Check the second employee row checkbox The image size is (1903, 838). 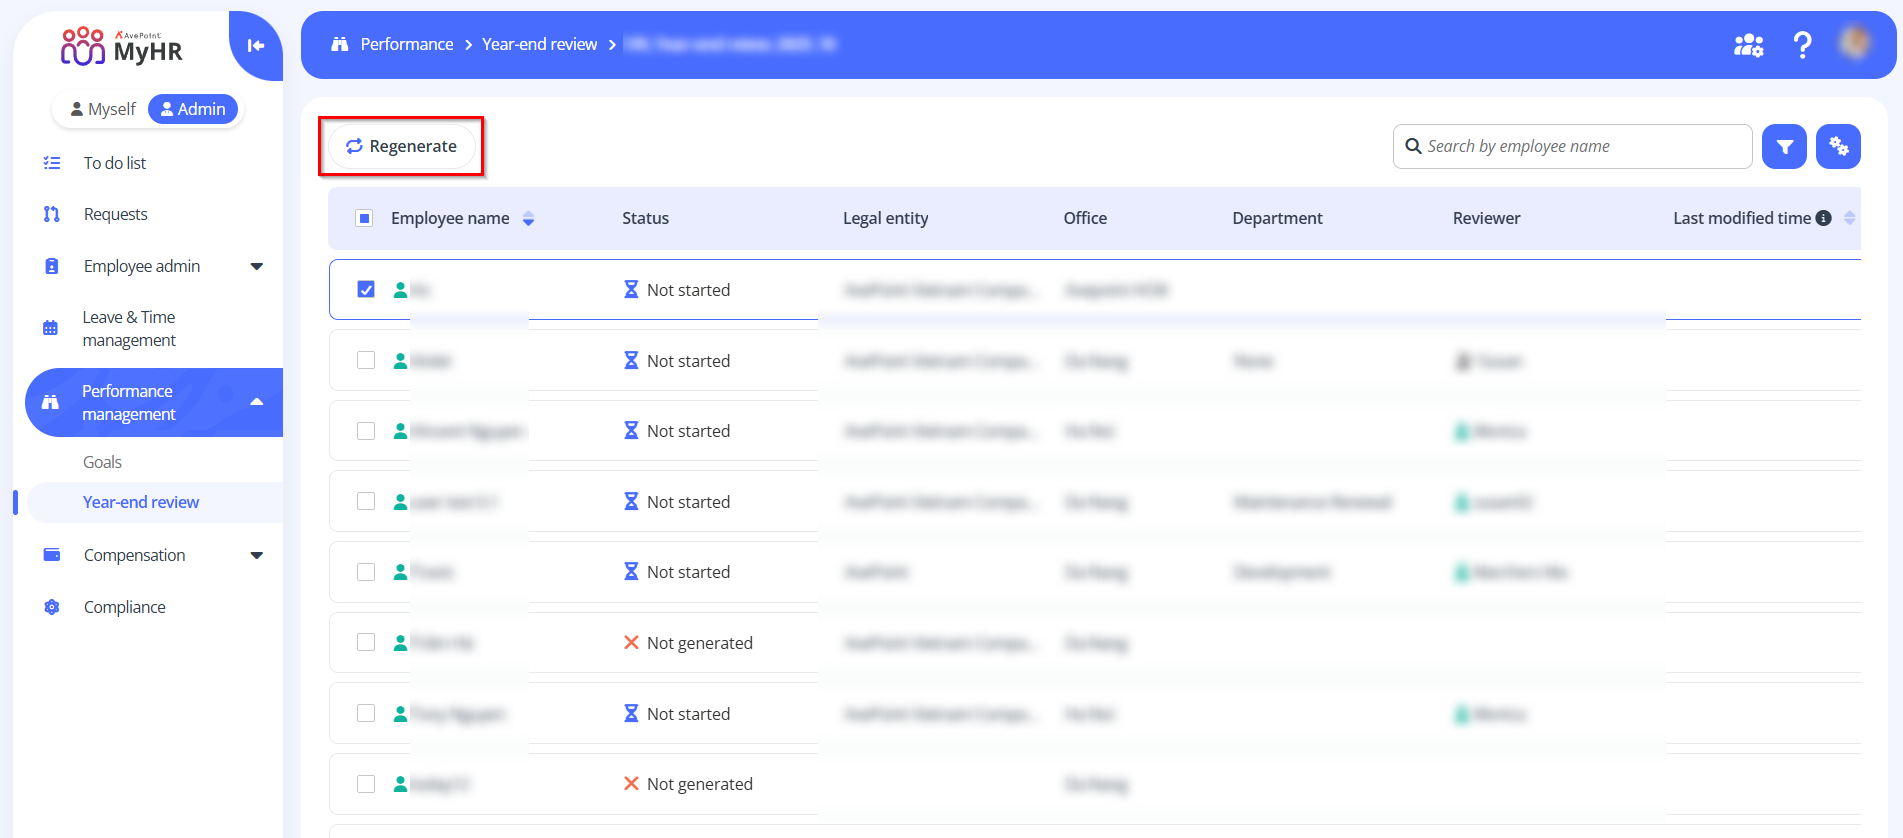coord(366,360)
